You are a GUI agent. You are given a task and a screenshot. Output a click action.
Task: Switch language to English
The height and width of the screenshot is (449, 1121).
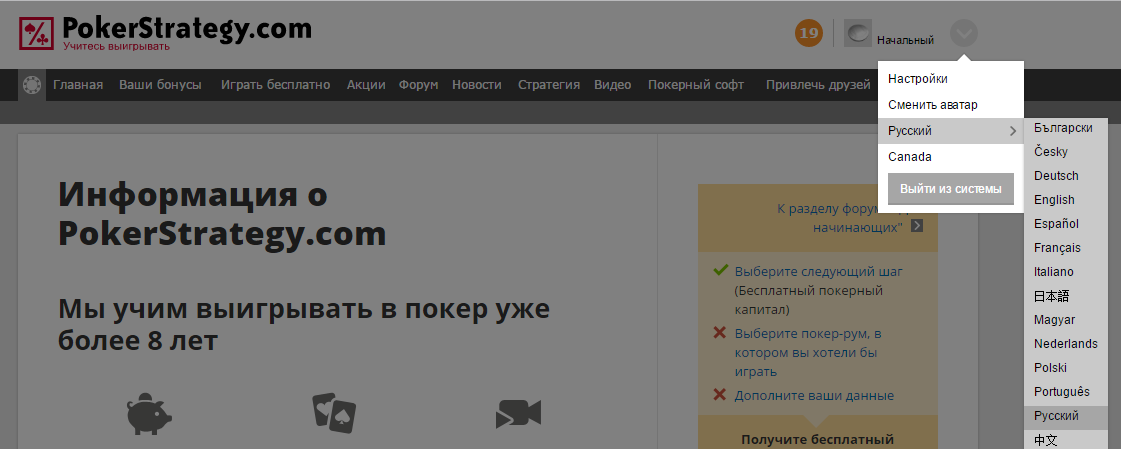point(1066,199)
